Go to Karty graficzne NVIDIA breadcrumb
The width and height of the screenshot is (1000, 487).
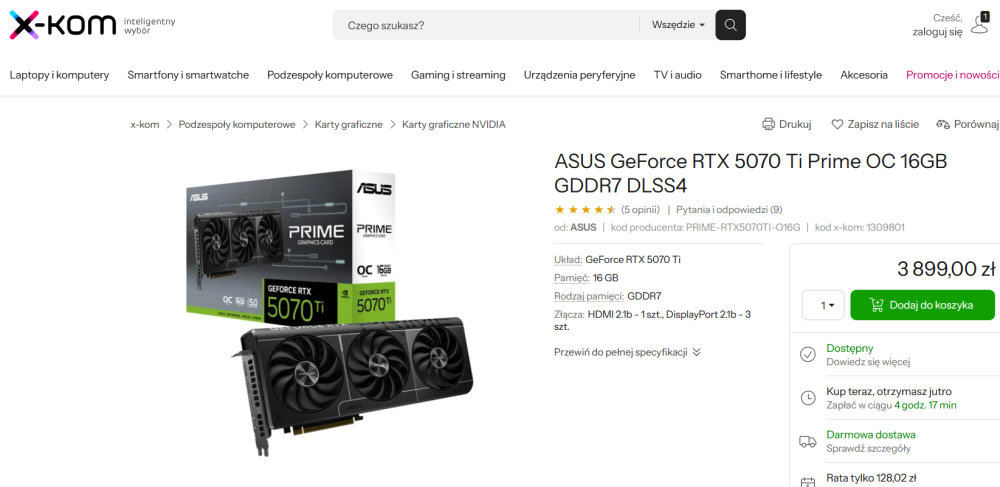(454, 124)
